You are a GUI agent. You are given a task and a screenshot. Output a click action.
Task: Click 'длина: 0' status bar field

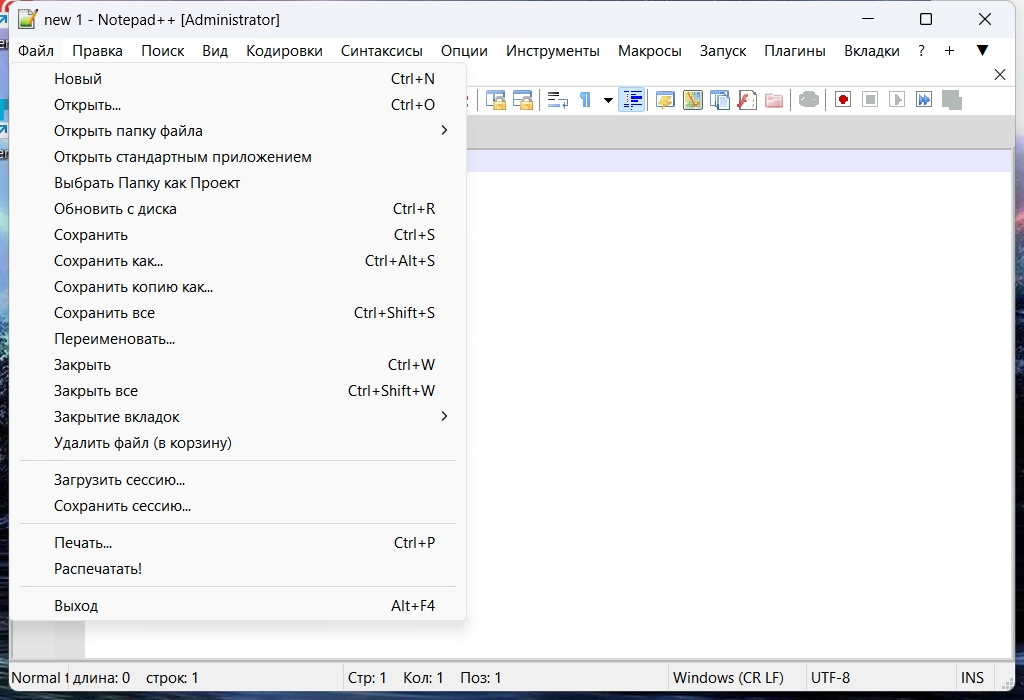pyautogui.click(x=101, y=678)
